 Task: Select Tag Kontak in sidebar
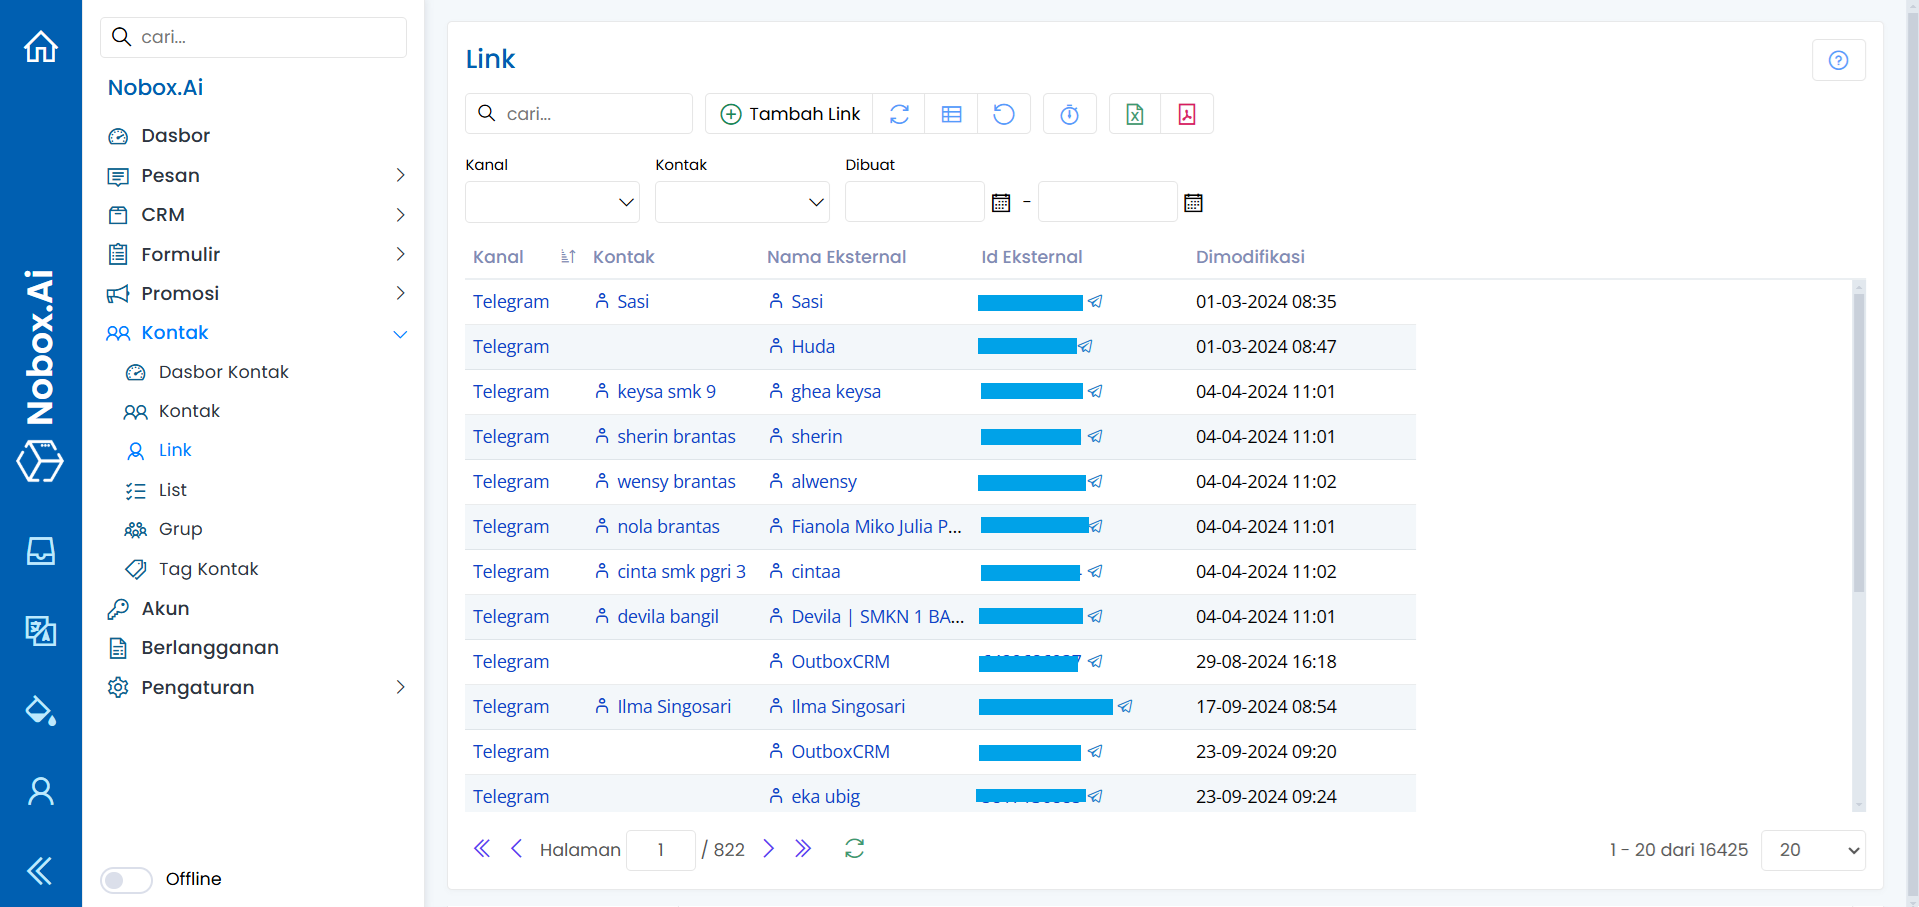pos(208,569)
